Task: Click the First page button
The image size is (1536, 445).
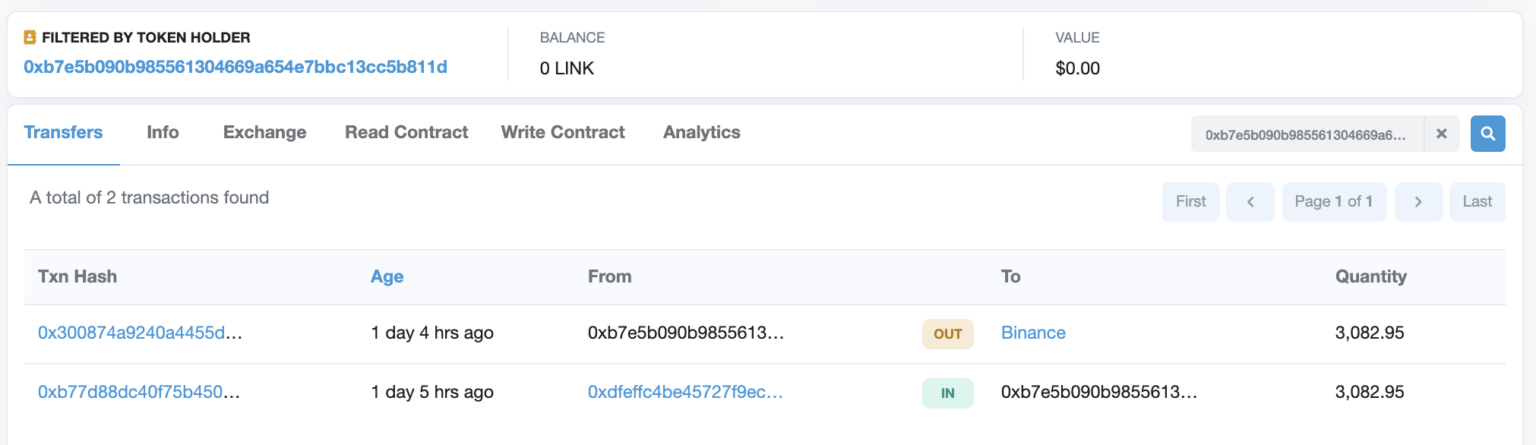Action: [1190, 201]
